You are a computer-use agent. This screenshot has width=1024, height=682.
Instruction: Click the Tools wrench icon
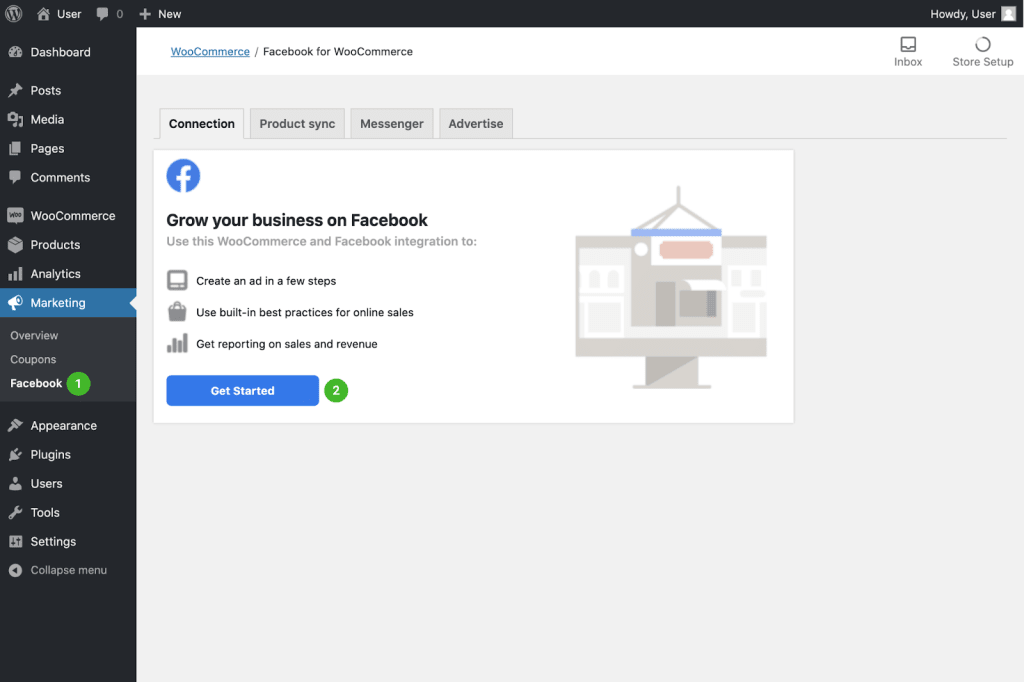16,512
